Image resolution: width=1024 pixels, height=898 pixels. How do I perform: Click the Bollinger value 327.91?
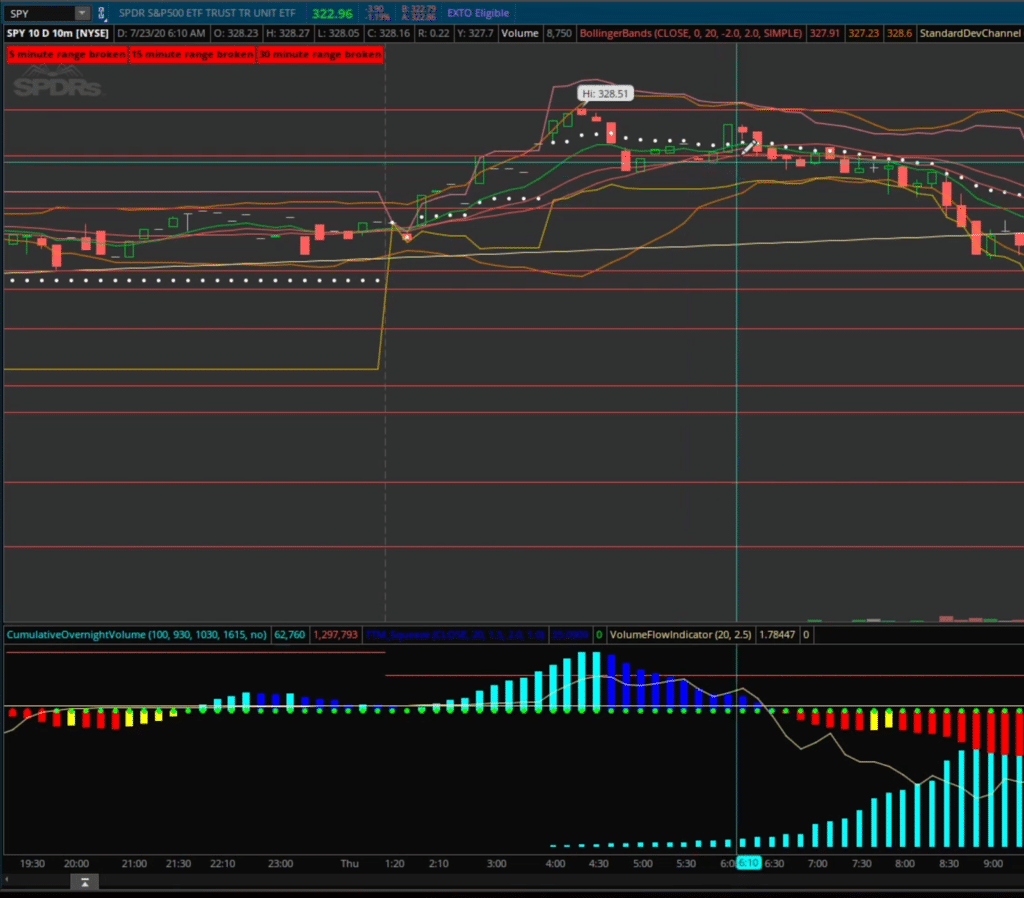click(824, 33)
